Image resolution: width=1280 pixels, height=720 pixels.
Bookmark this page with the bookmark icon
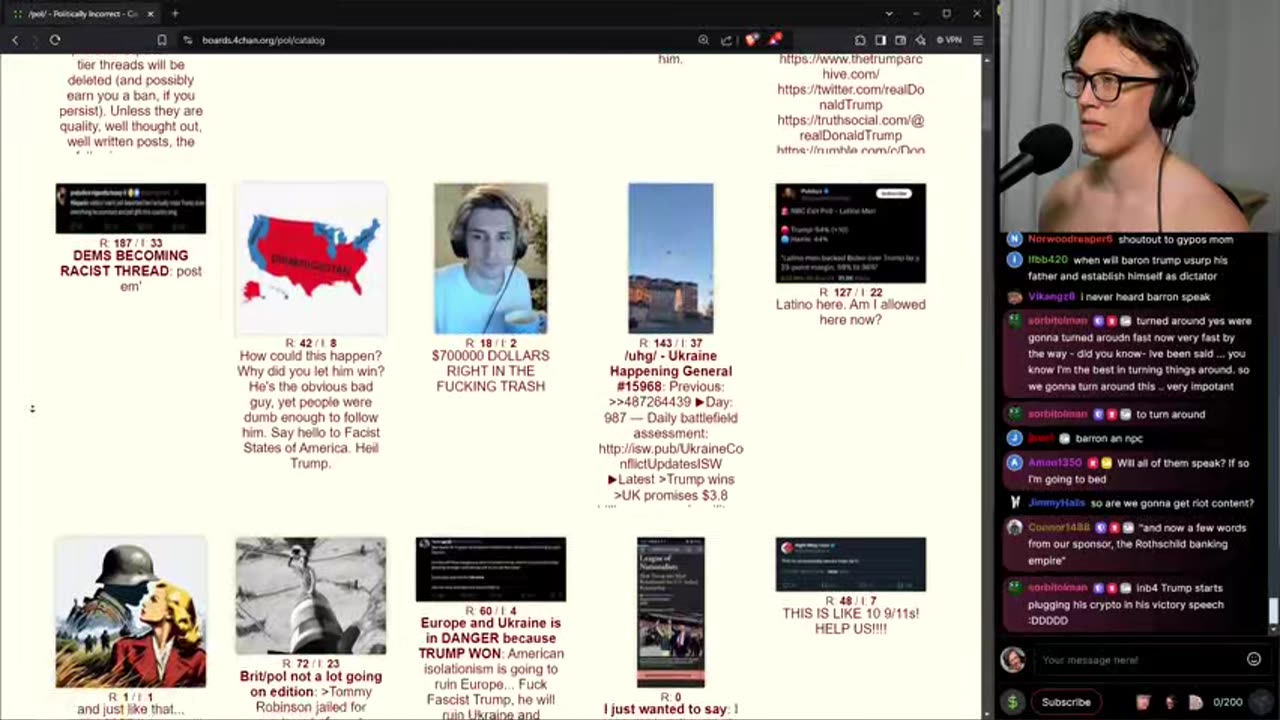(162, 40)
